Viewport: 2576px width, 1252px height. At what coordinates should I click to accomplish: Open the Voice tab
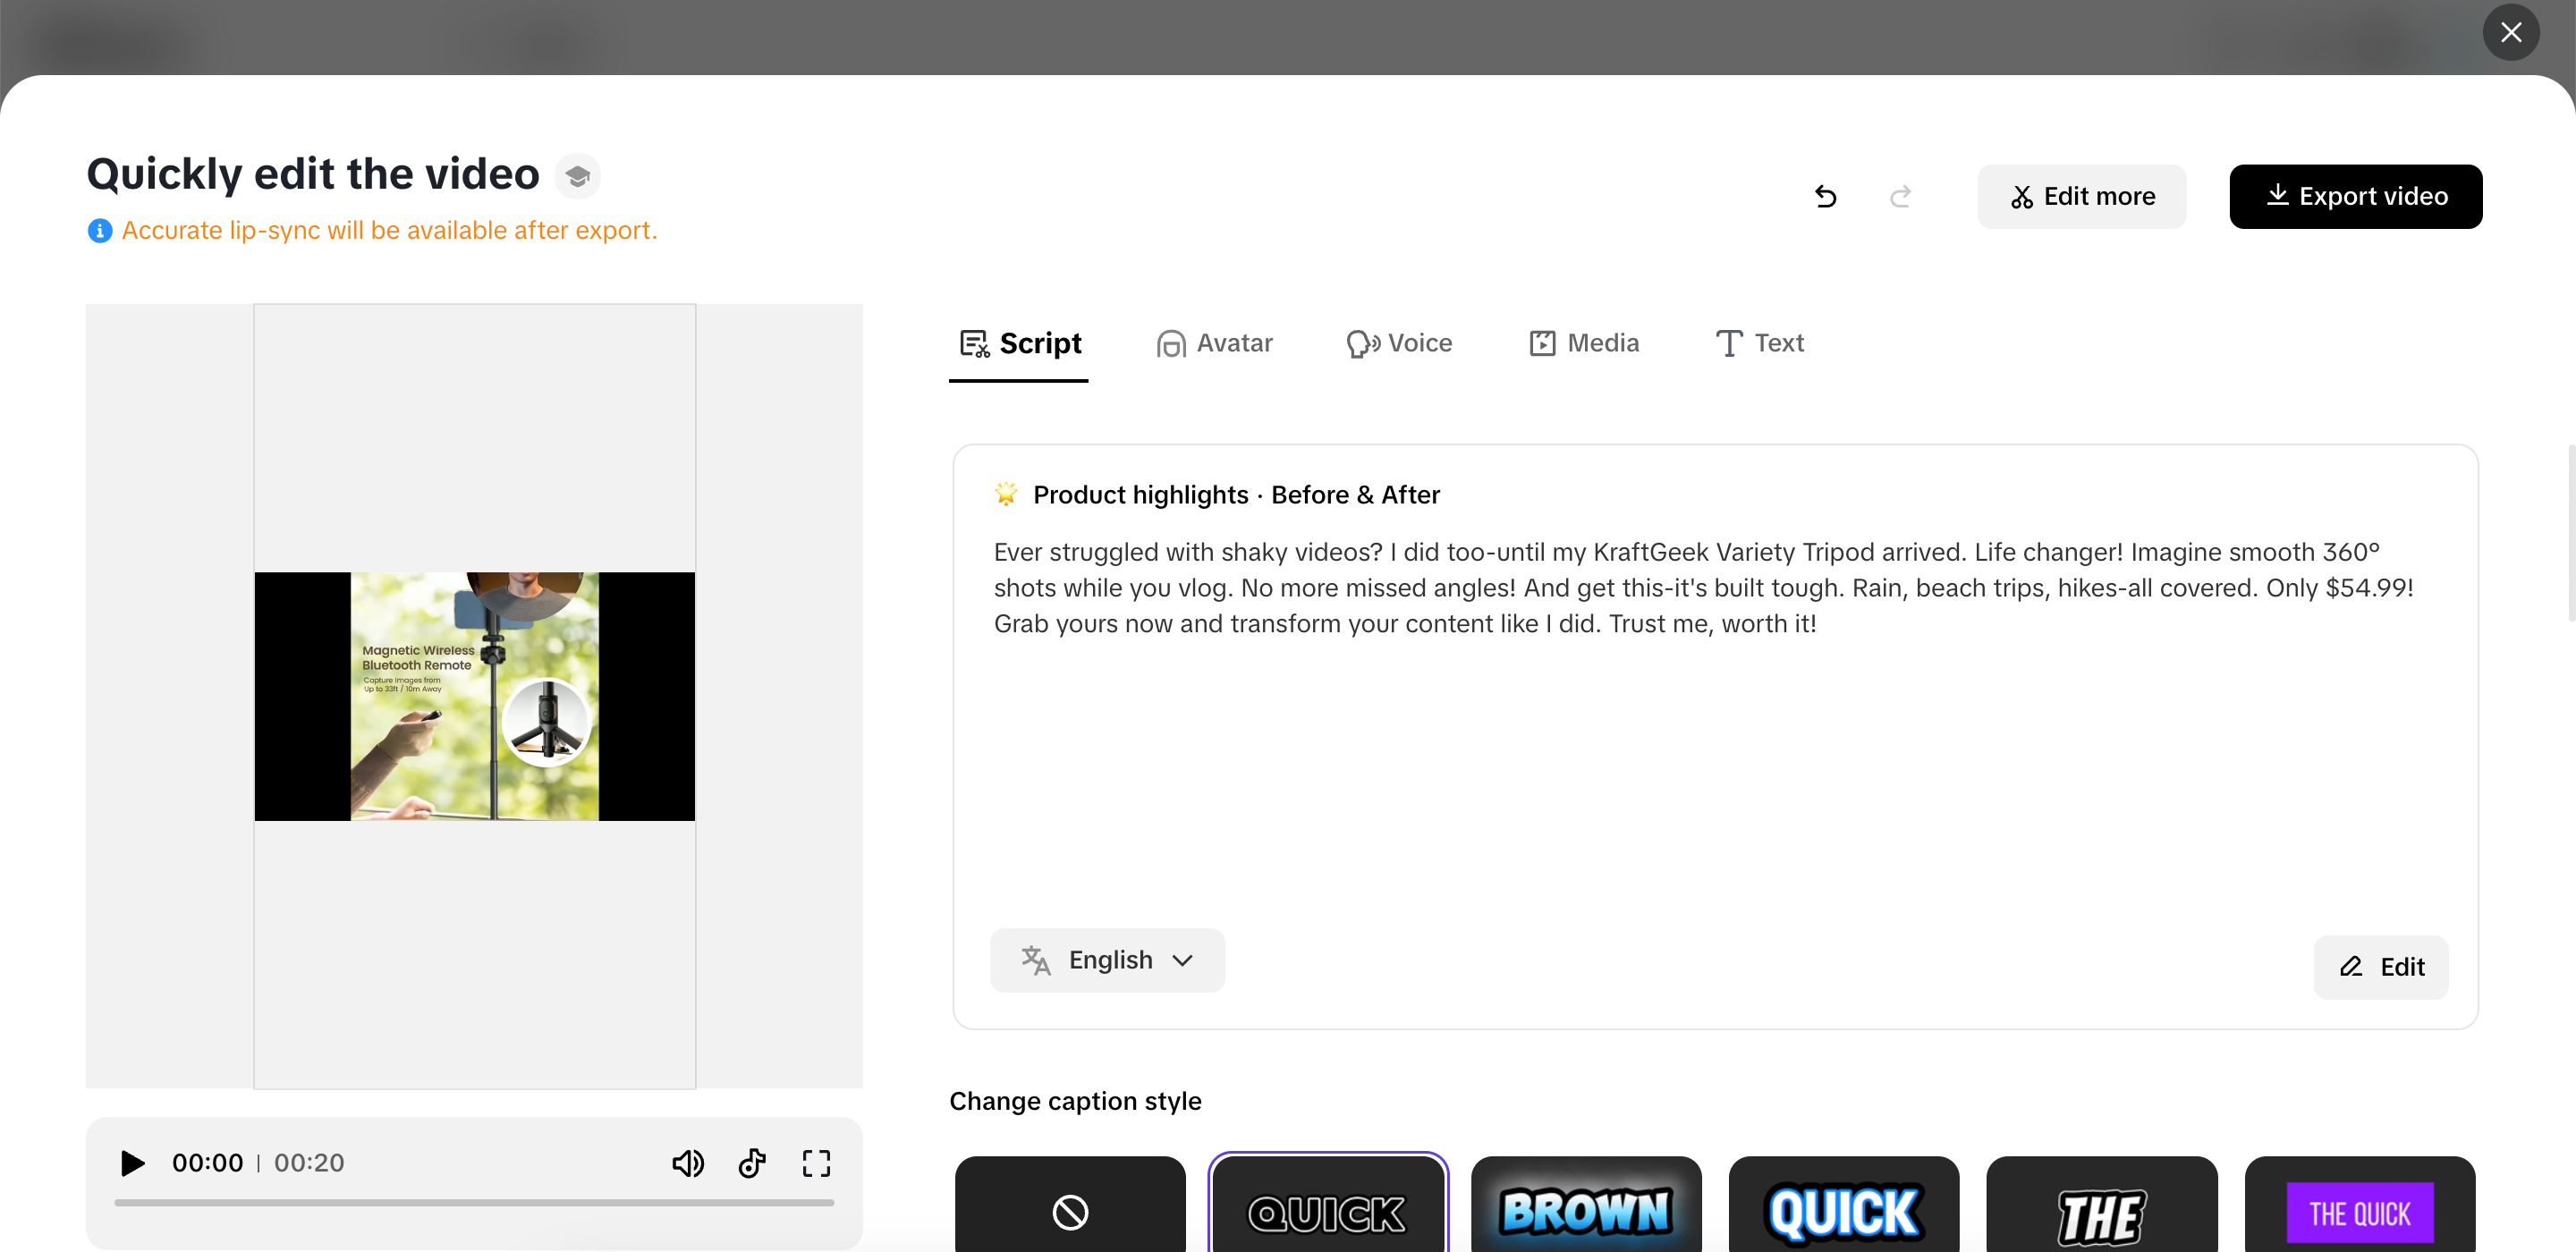coord(1399,343)
